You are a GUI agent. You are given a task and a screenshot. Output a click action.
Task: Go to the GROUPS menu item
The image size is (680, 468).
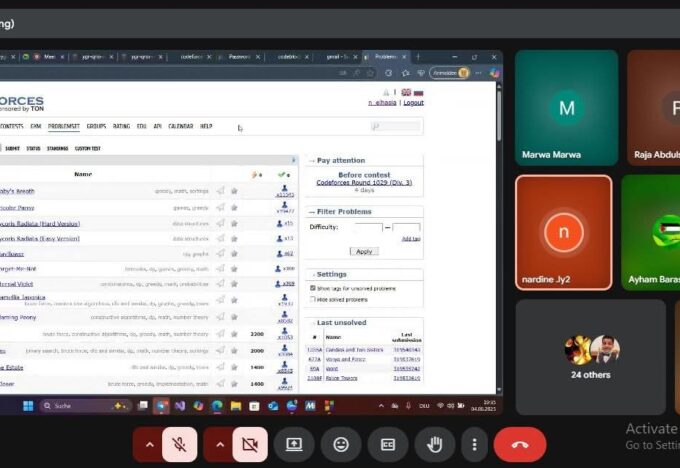click(97, 127)
